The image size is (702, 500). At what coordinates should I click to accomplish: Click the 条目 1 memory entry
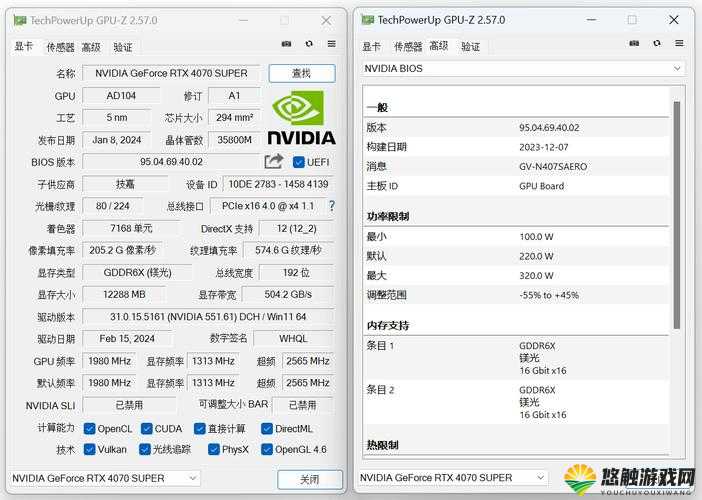[517, 358]
